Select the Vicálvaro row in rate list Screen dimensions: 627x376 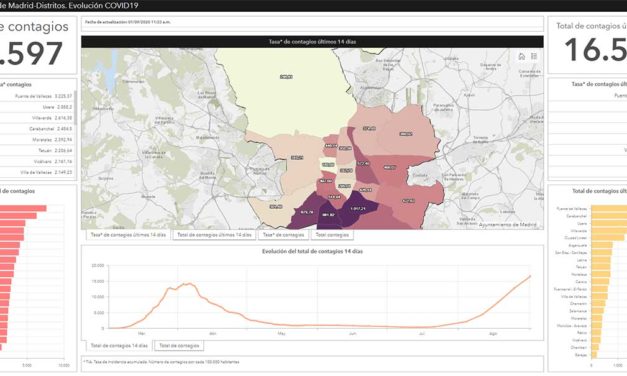pyautogui.click(x=37, y=161)
